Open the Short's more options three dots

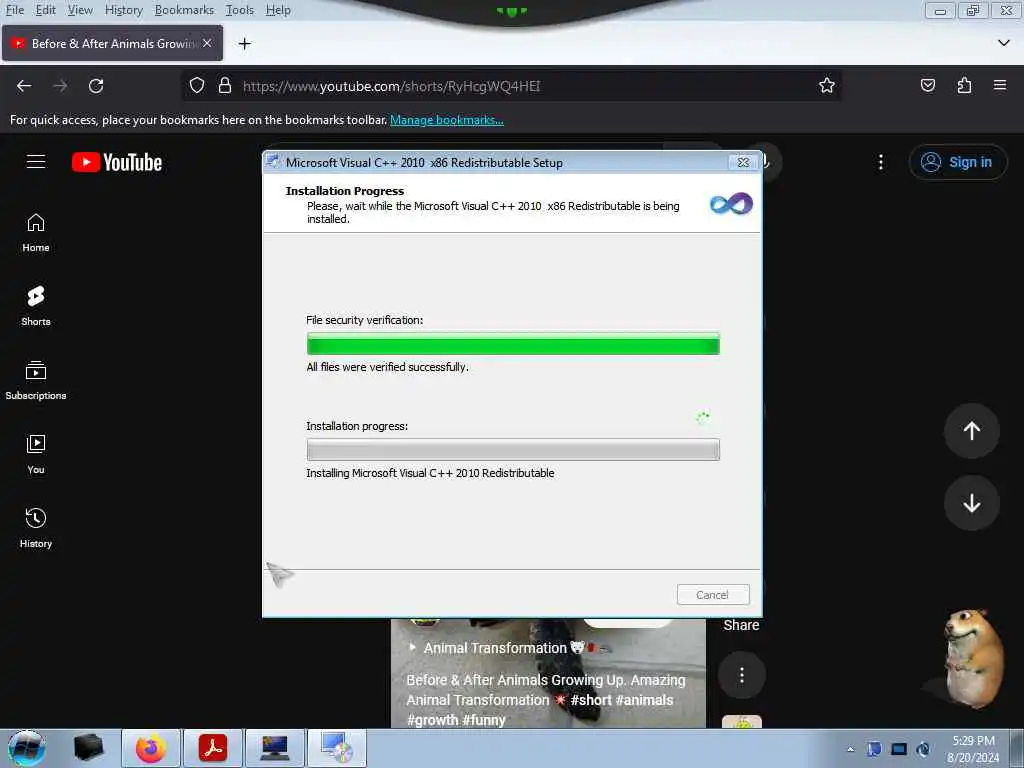pos(742,675)
